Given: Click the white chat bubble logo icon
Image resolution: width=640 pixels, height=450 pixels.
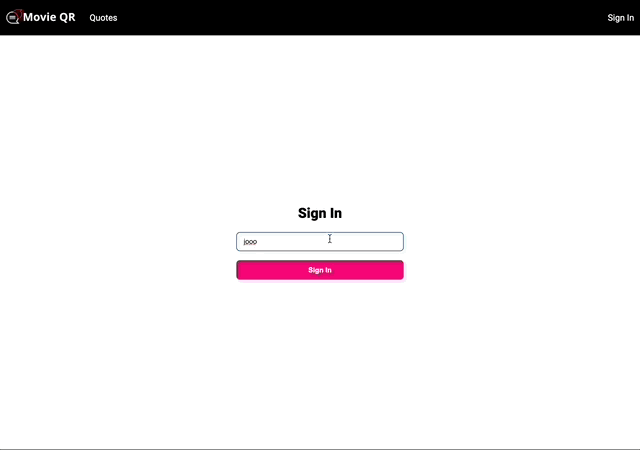Looking at the screenshot, I should [12, 18].
